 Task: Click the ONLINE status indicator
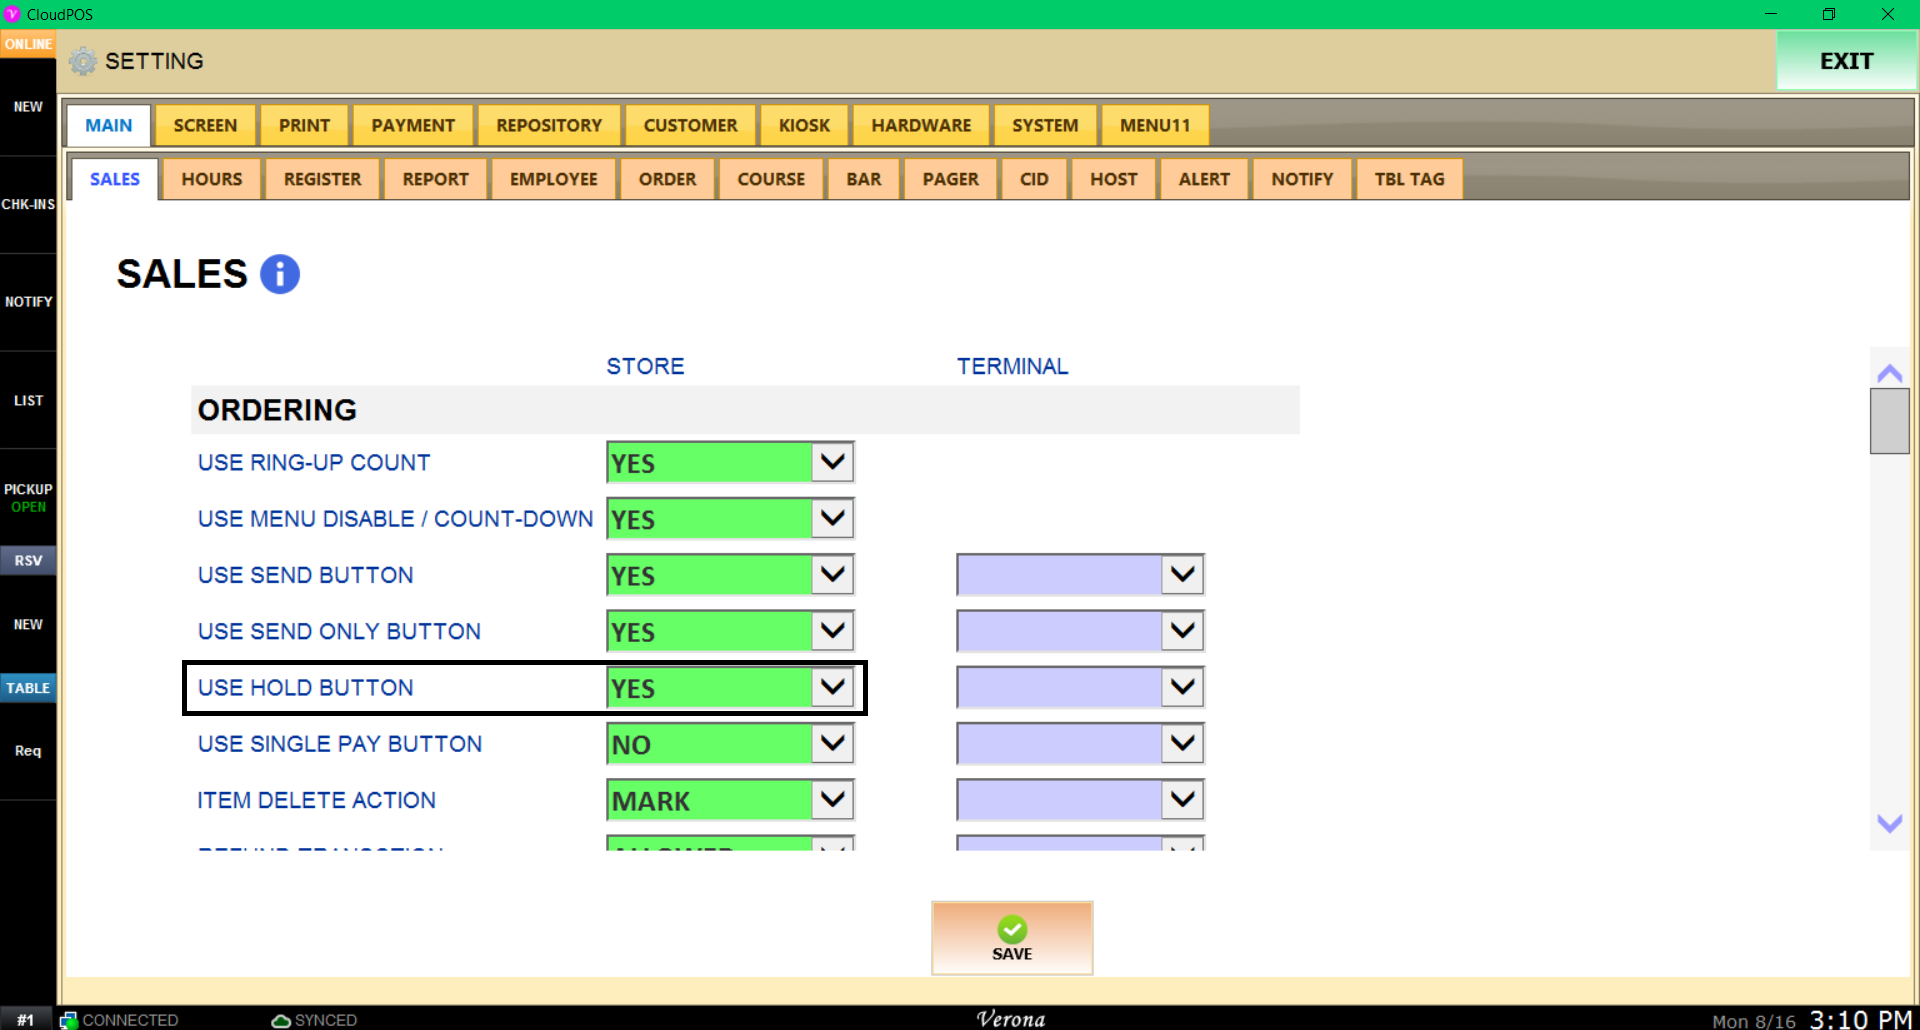click(x=28, y=44)
